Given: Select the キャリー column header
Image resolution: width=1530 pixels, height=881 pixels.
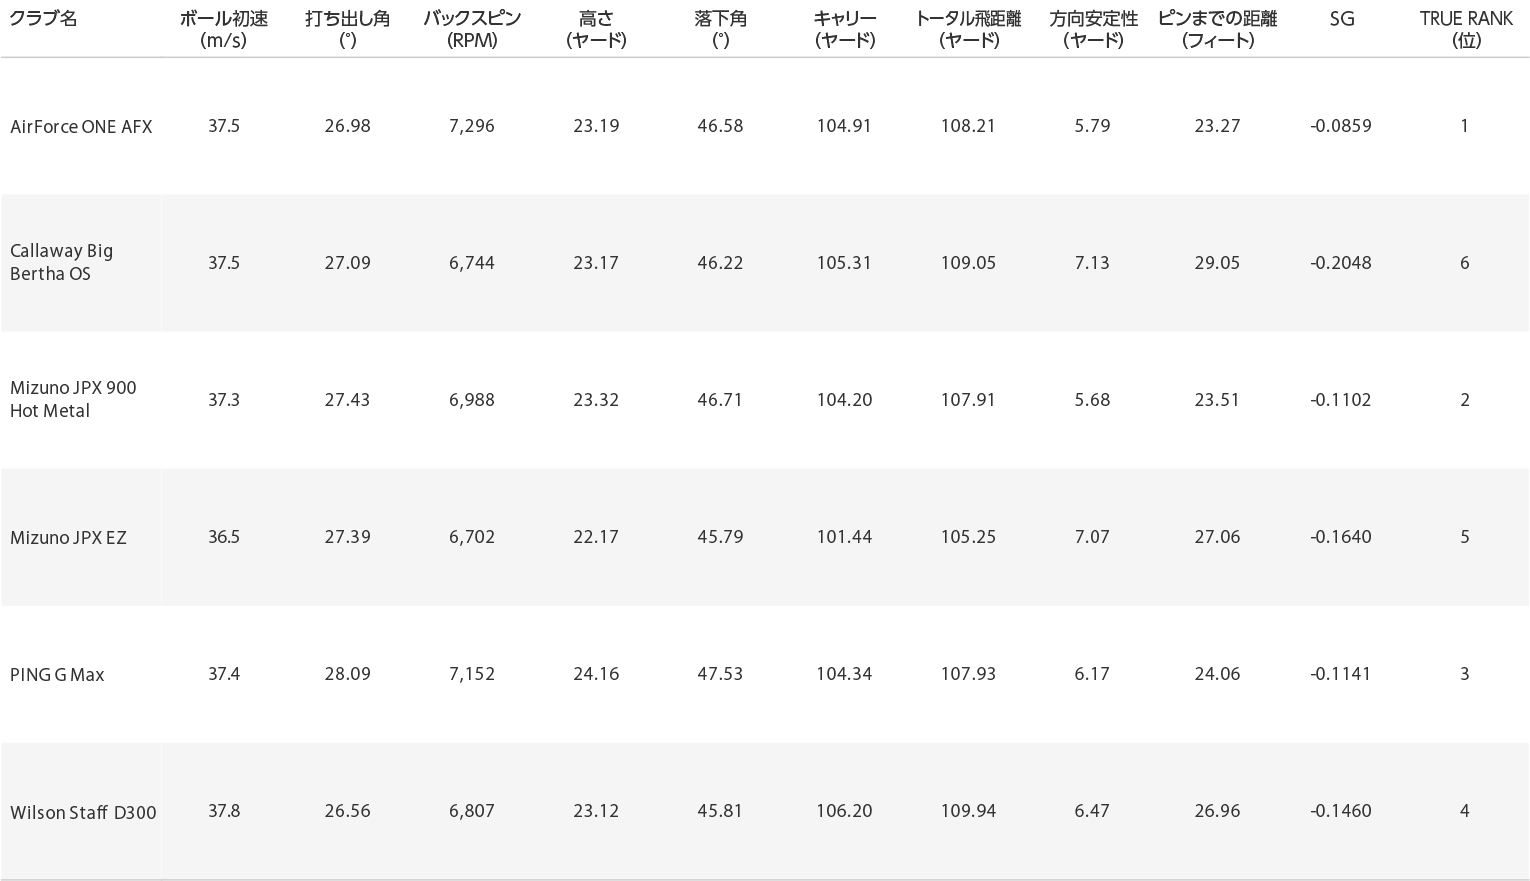Looking at the screenshot, I should [845, 29].
